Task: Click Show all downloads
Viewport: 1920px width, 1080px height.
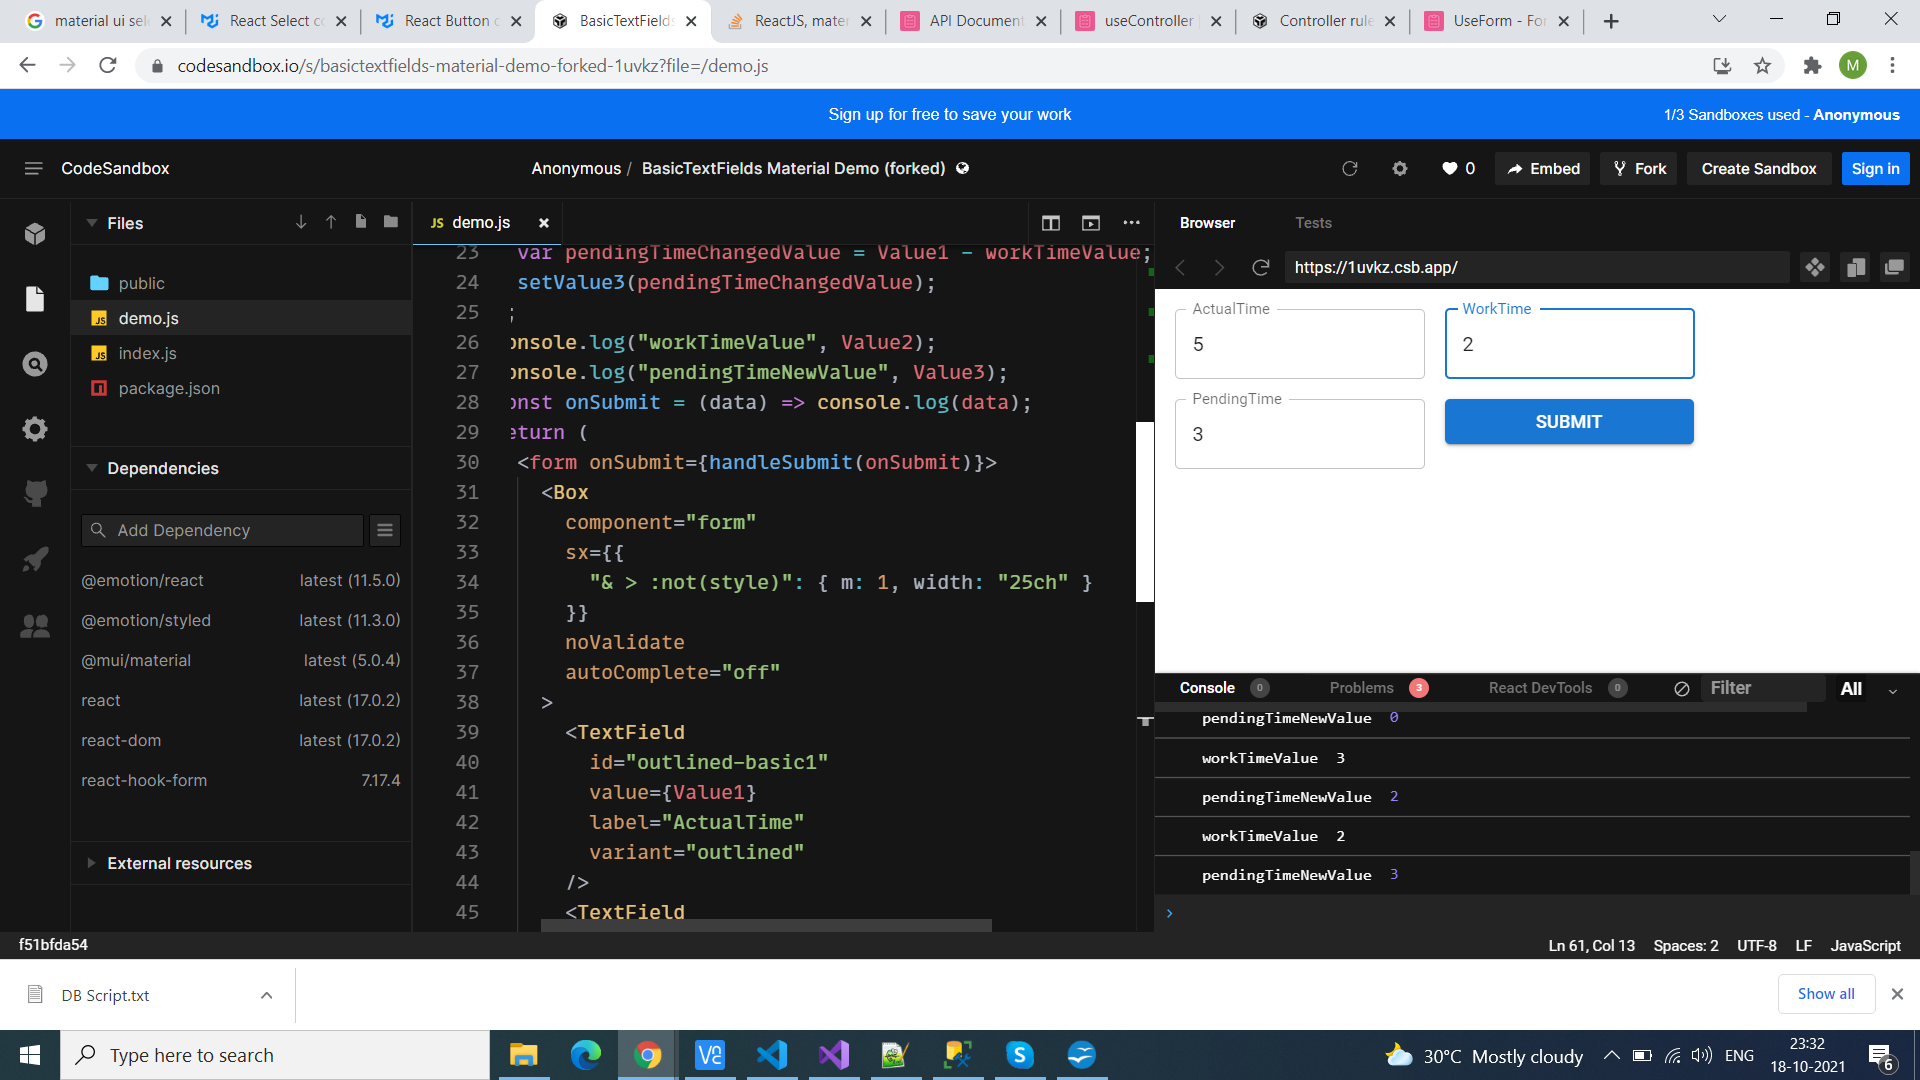Action: coord(1825,994)
